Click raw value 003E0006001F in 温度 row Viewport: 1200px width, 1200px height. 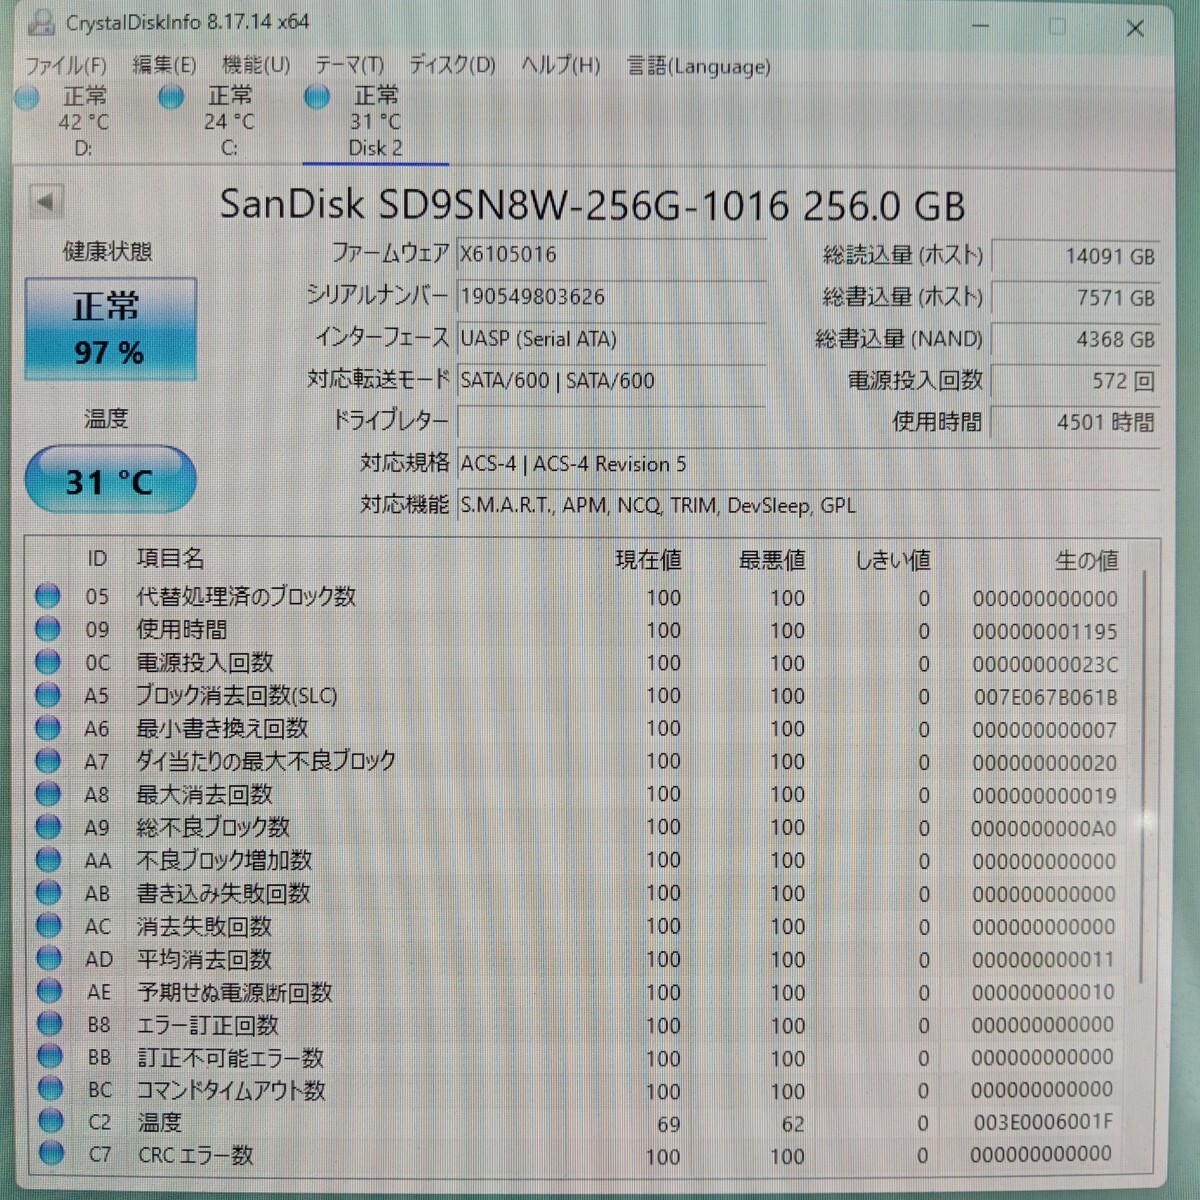1043,1122
